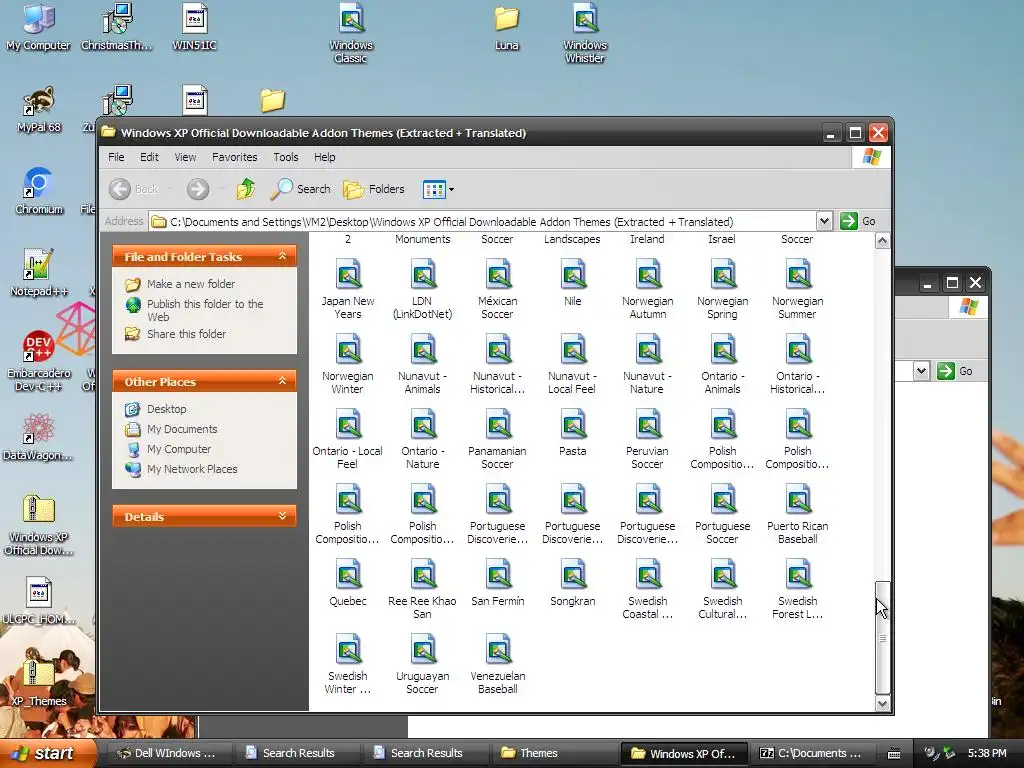This screenshot has height=768, width=1024.
Task: Collapse the Other Places panel
Action: click(x=282, y=381)
